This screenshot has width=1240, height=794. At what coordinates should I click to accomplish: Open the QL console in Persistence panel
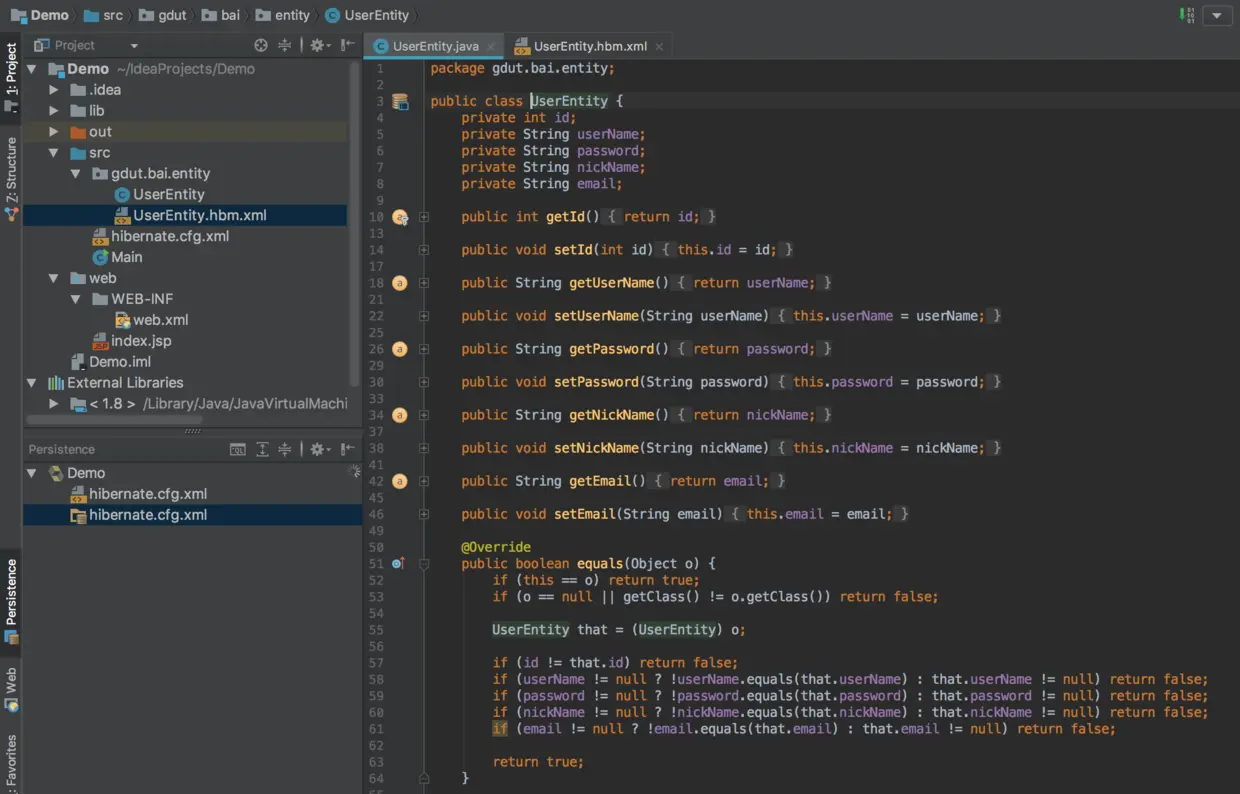(238, 450)
